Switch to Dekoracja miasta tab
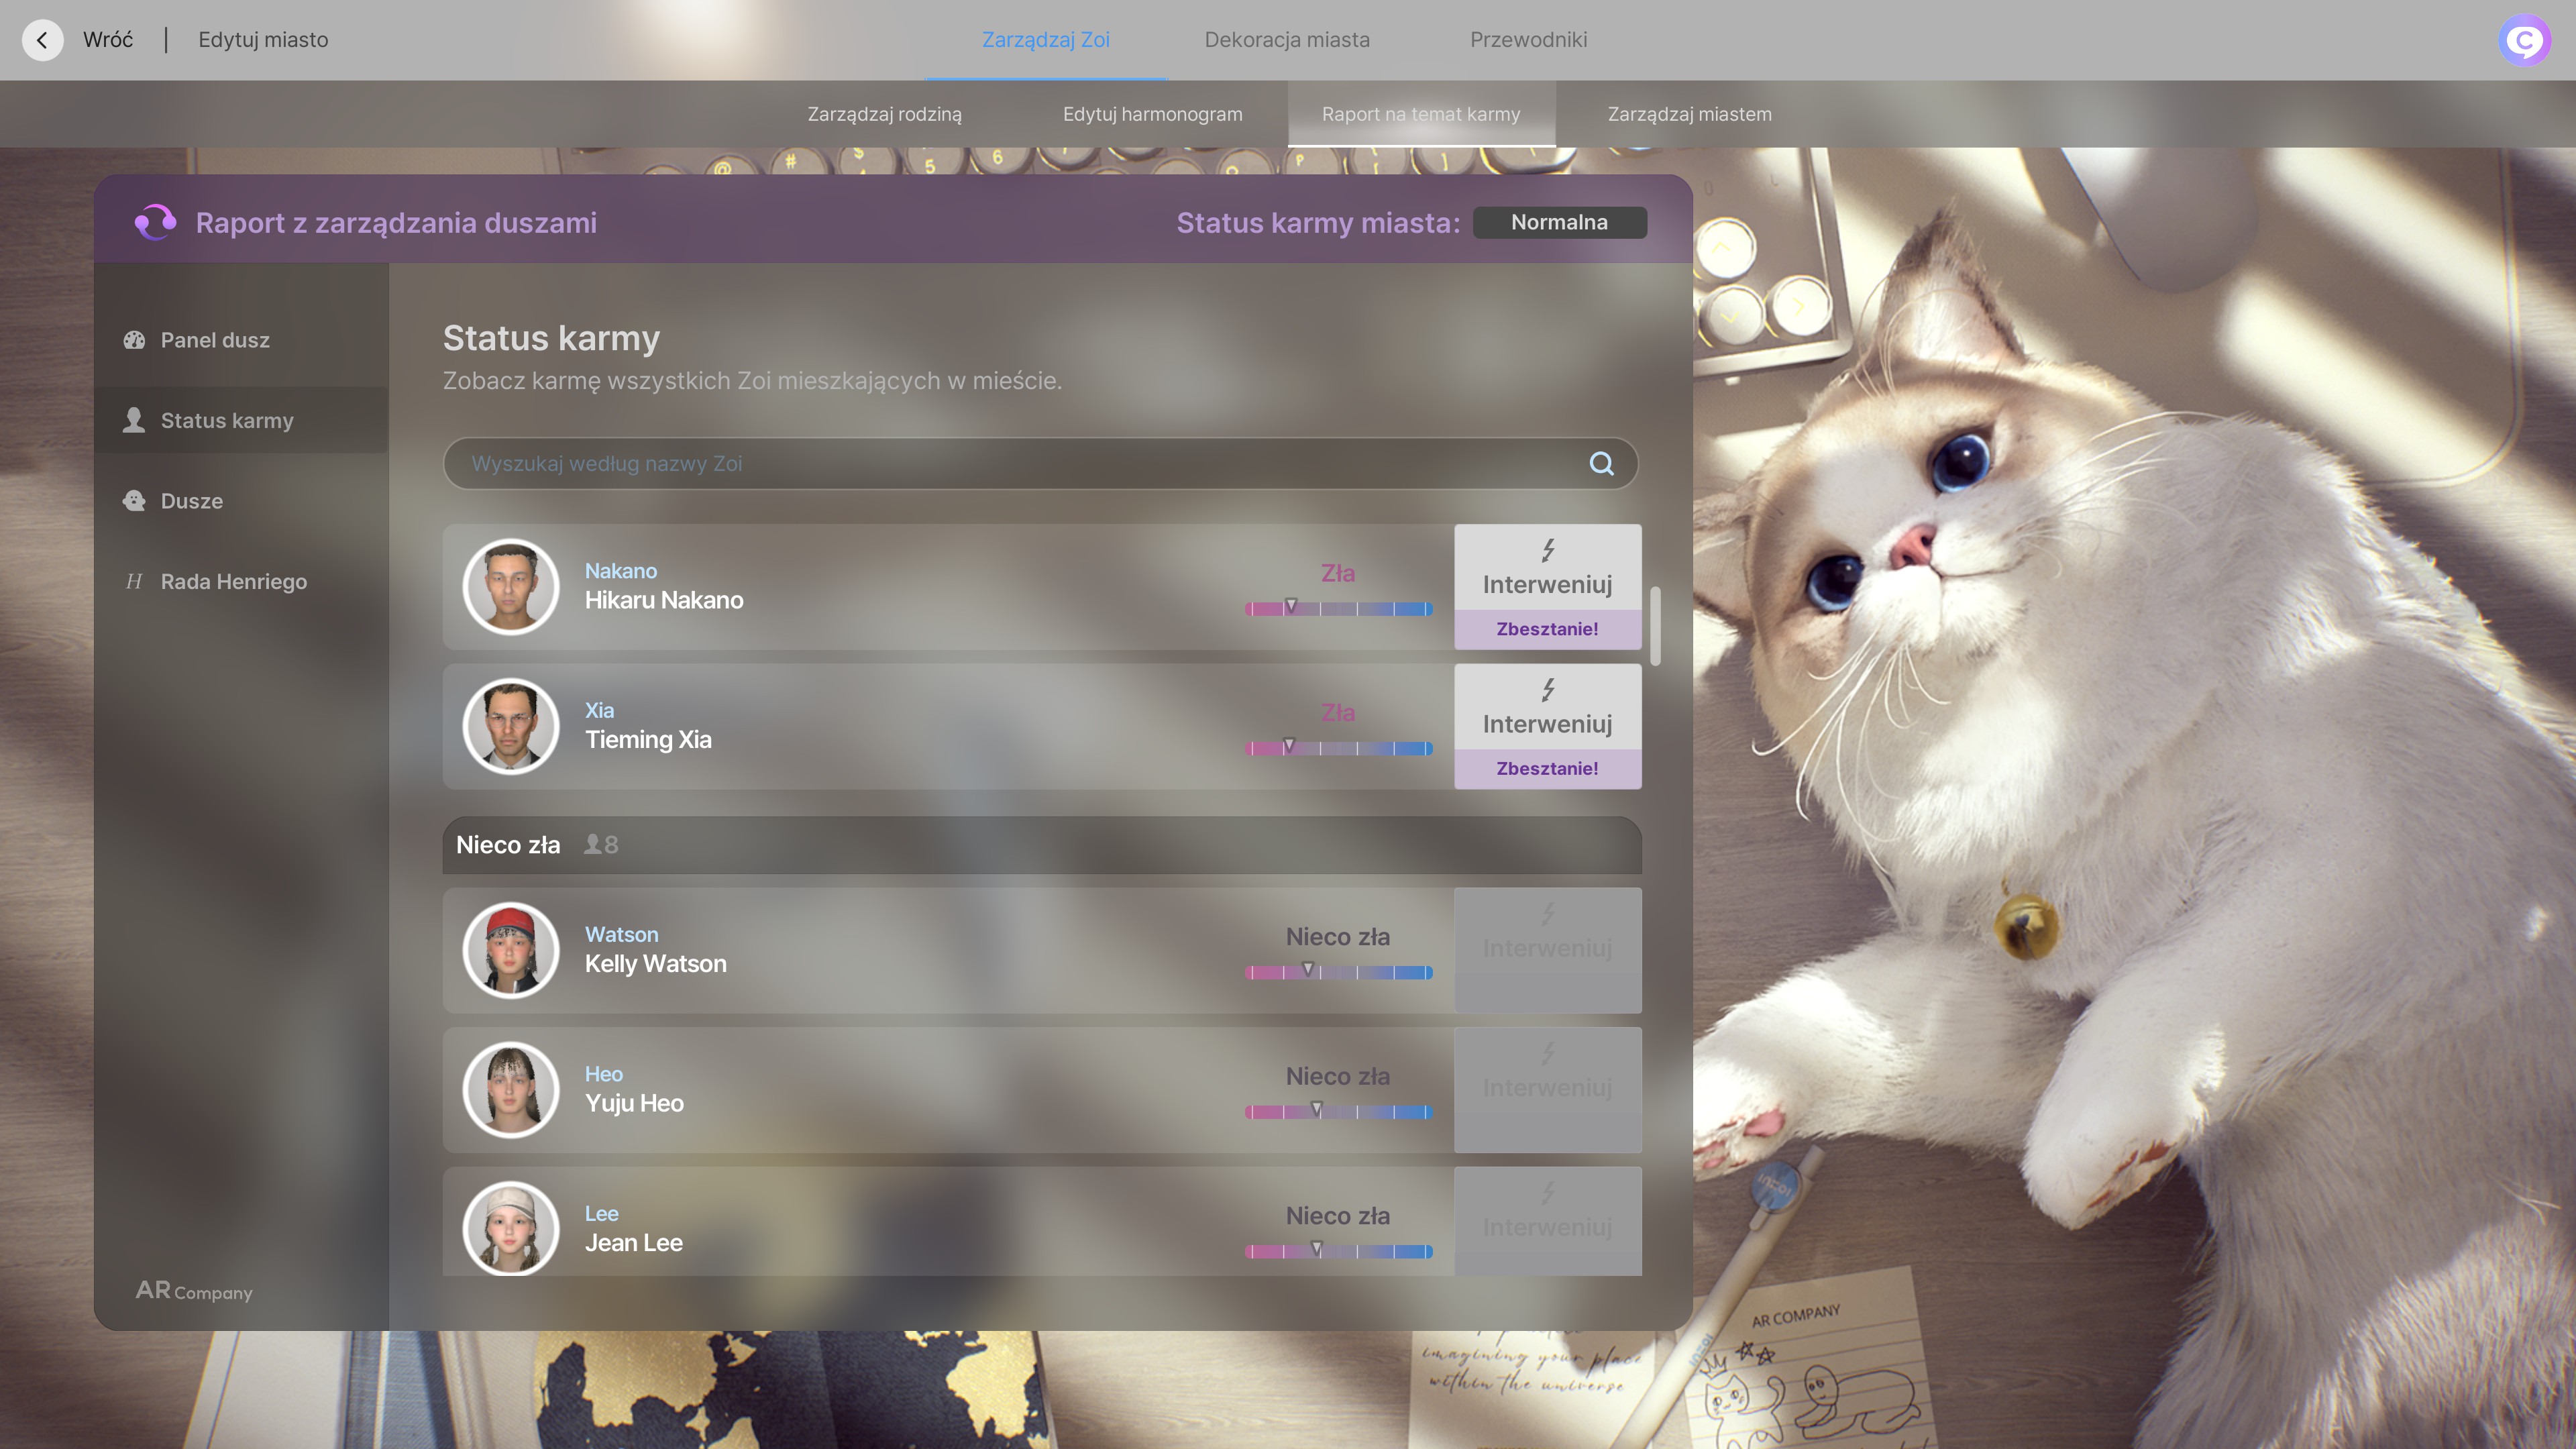Viewport: 2576px width, 1449px height. tap(1287, 40)
